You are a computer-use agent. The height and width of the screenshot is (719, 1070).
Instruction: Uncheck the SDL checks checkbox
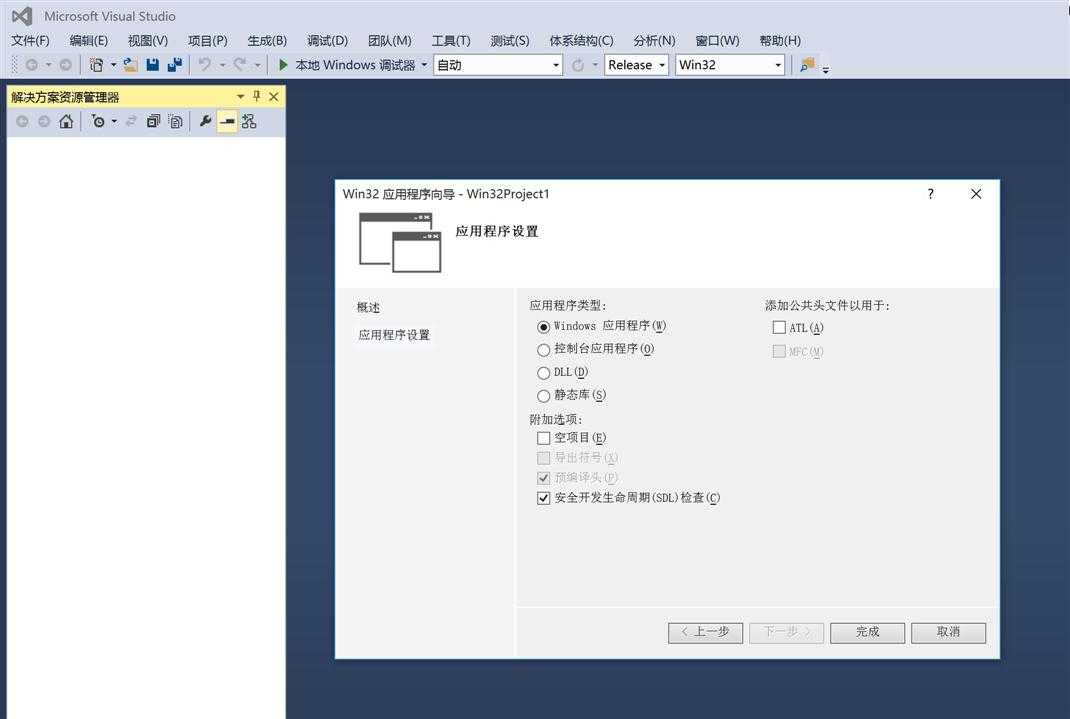click(543, 498)
